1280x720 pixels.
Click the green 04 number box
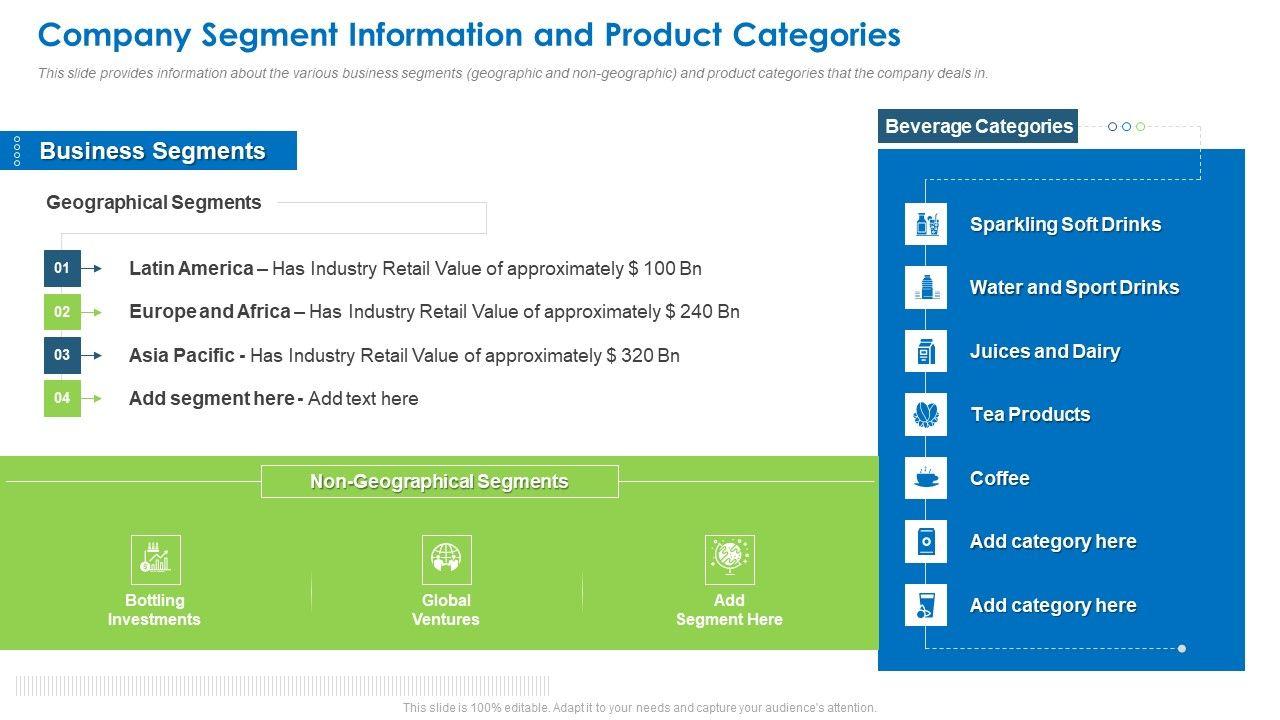coord(62,398)
